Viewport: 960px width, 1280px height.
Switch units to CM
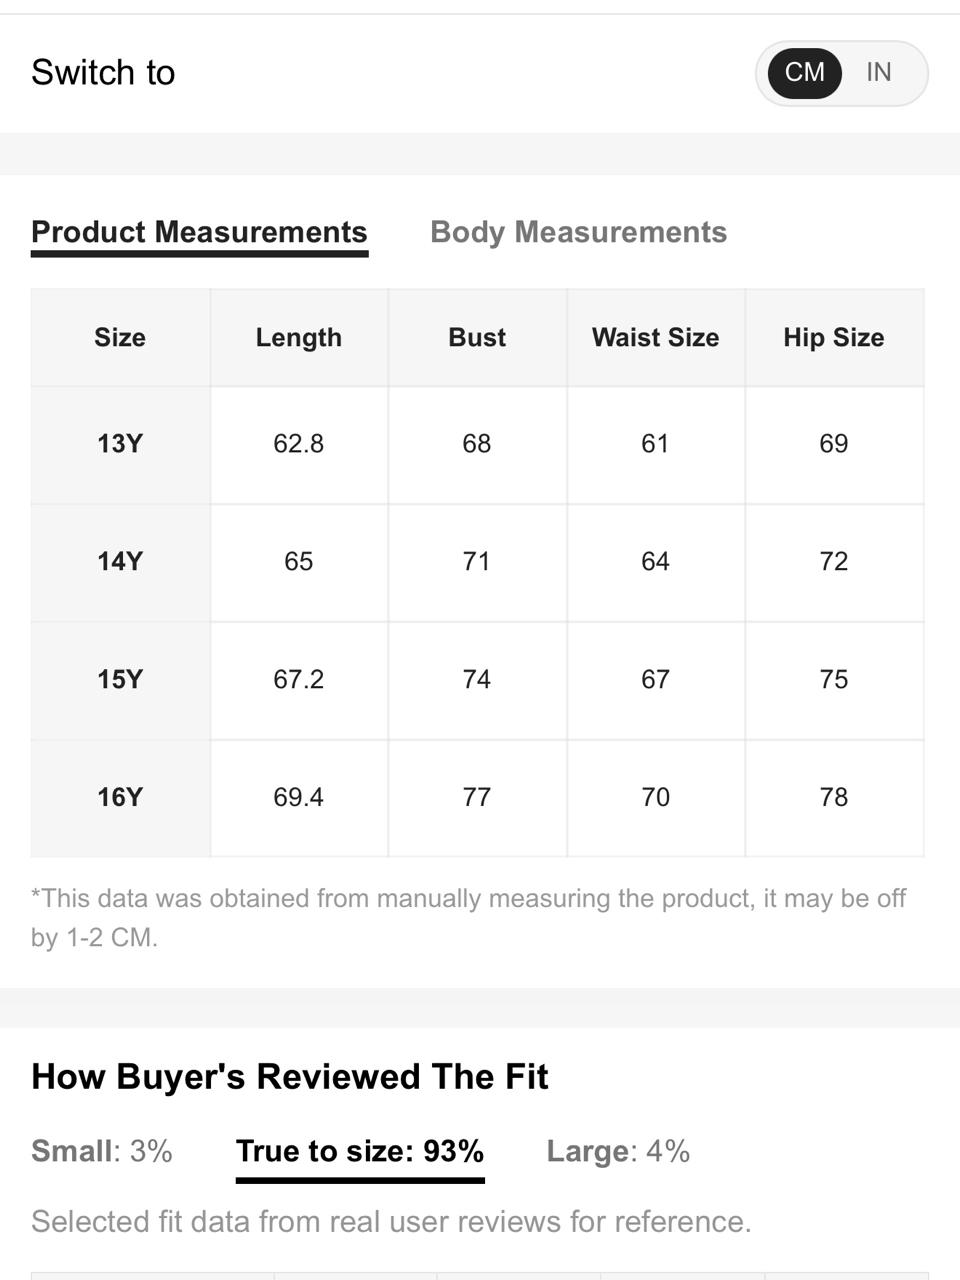pyautogui.click(x=804, y=73)
